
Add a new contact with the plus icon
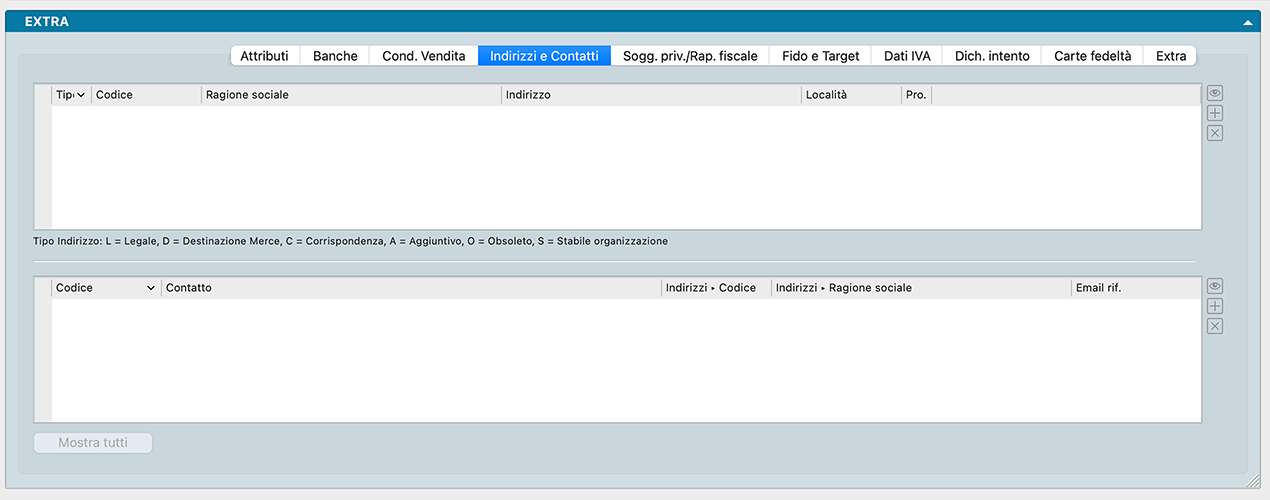[1215, 306]
